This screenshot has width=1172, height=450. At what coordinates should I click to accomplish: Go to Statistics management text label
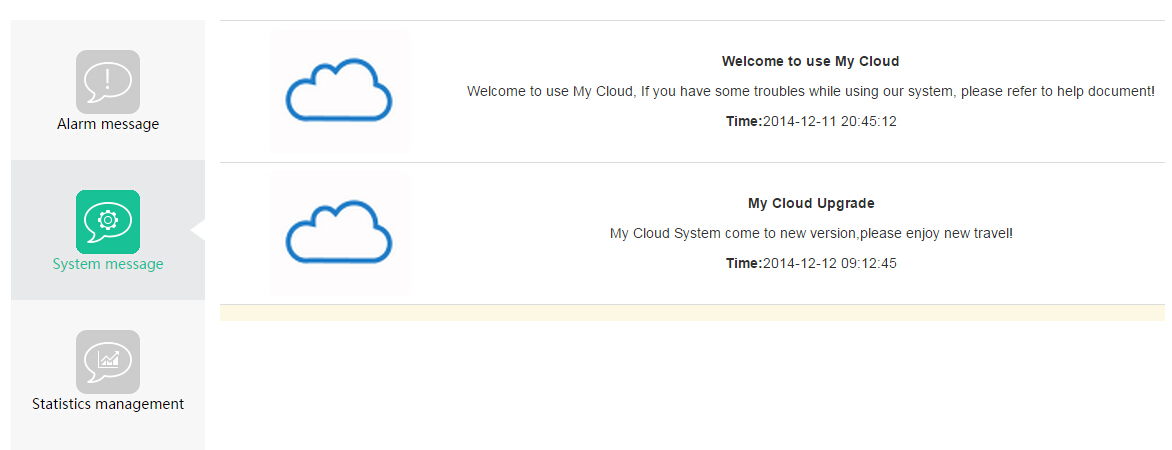108,404
